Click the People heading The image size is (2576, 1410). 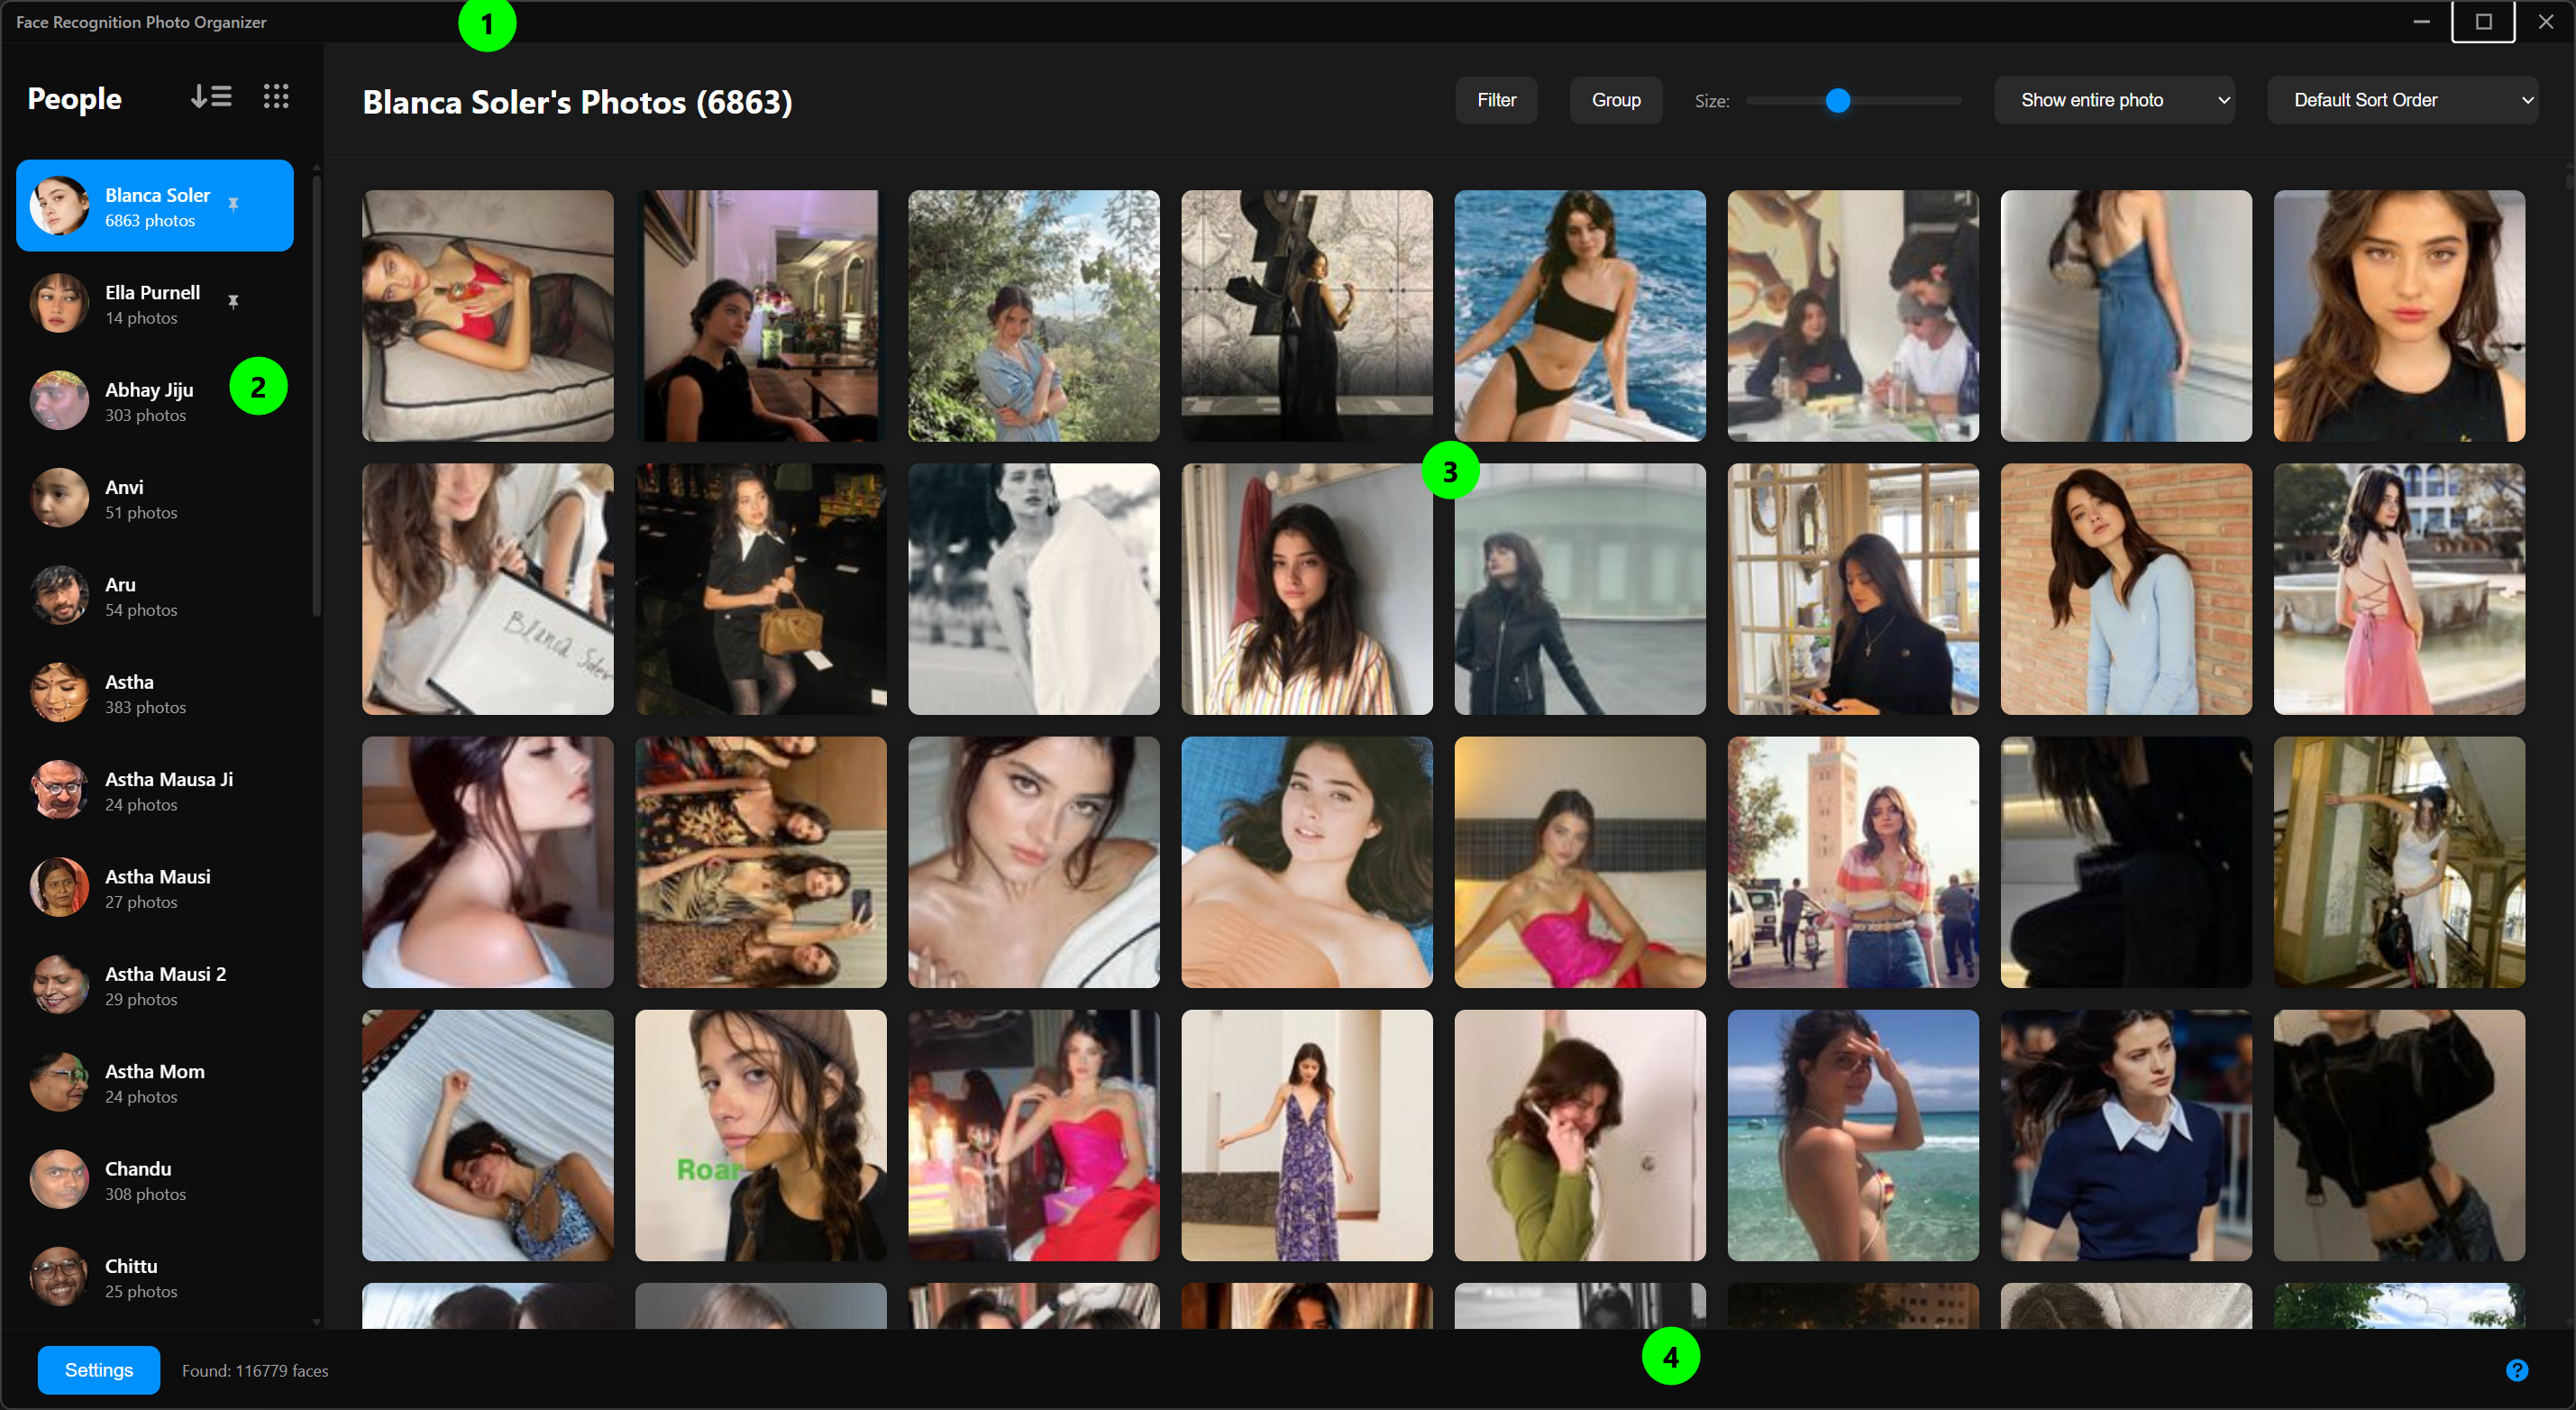pos(74,98)
